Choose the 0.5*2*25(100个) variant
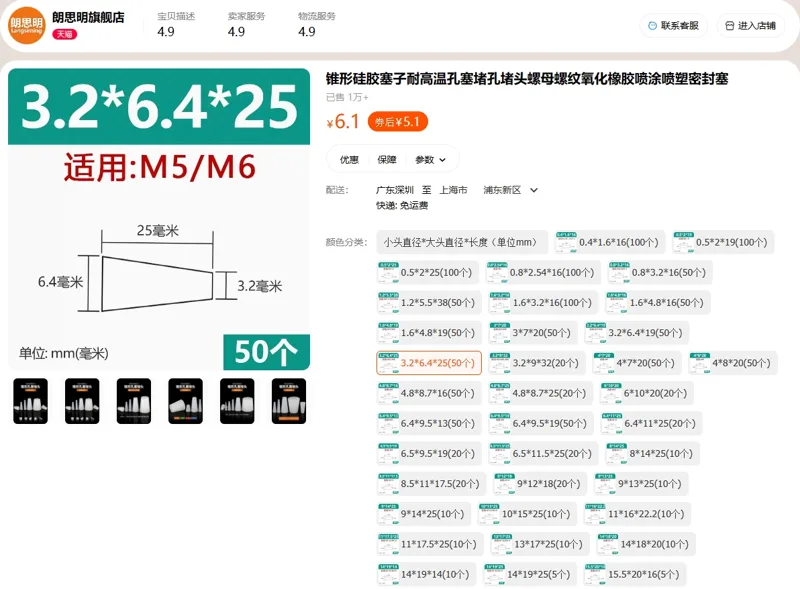 [x=428, y=273]
